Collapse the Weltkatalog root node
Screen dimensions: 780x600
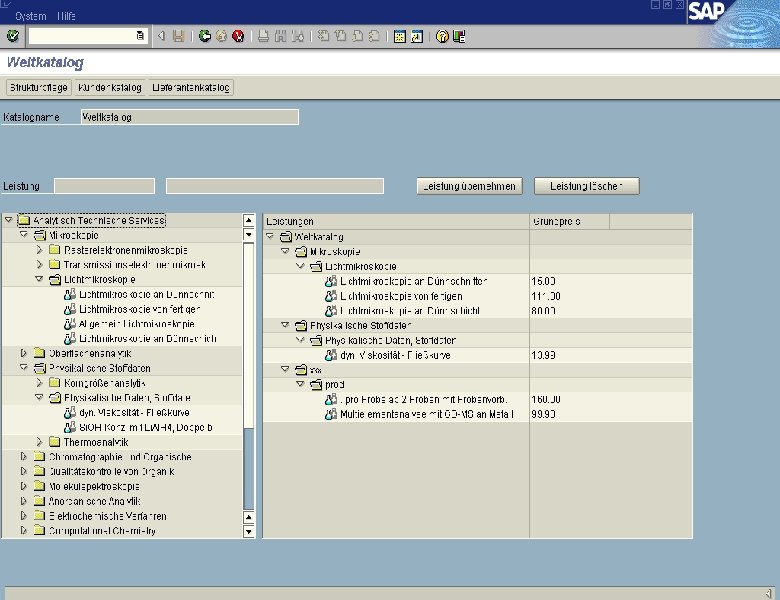coord(270,236)
